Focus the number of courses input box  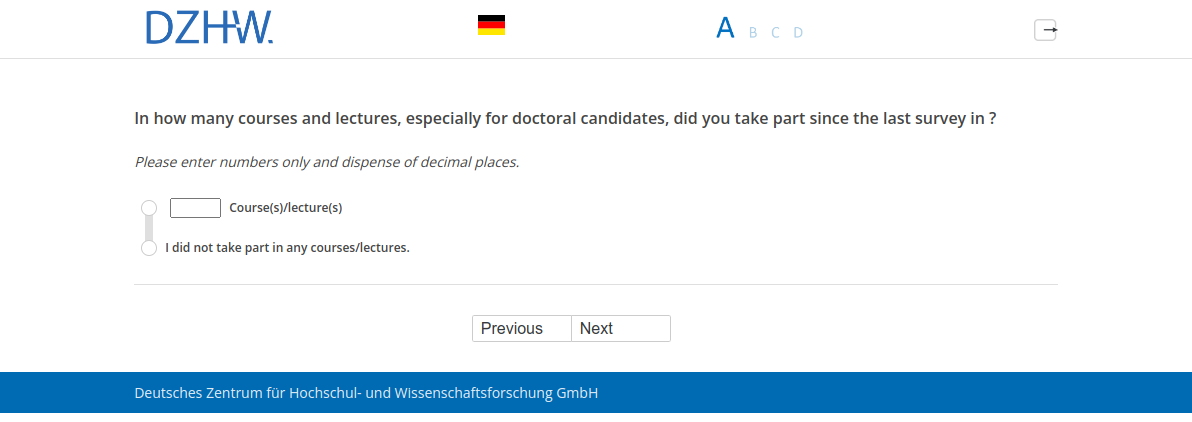coord(195,208)
